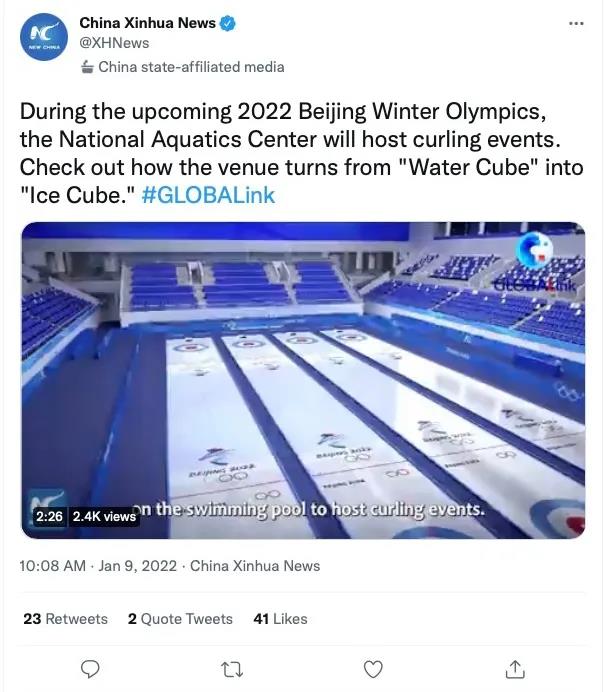This screenshot has width=604, height=692.
Task: Tap the share upload icon
Action: [x=514, y=669]
